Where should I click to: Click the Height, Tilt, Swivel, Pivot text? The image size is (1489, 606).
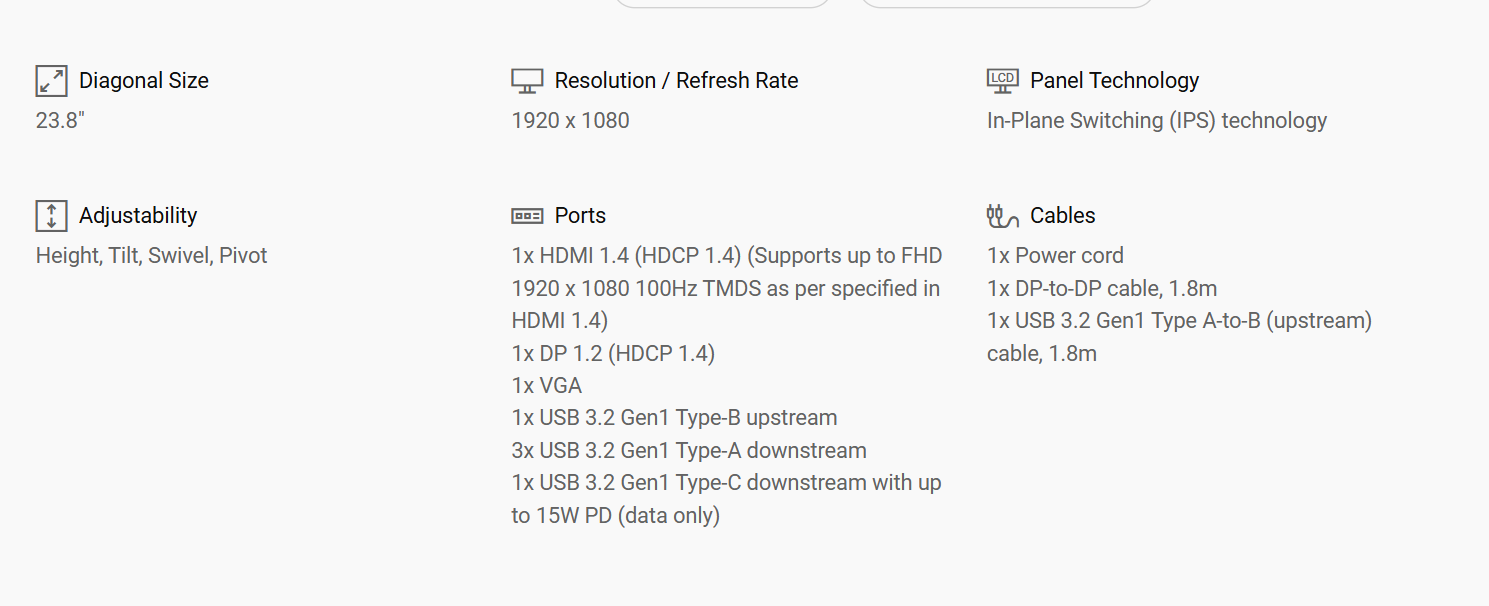[152, 256]
